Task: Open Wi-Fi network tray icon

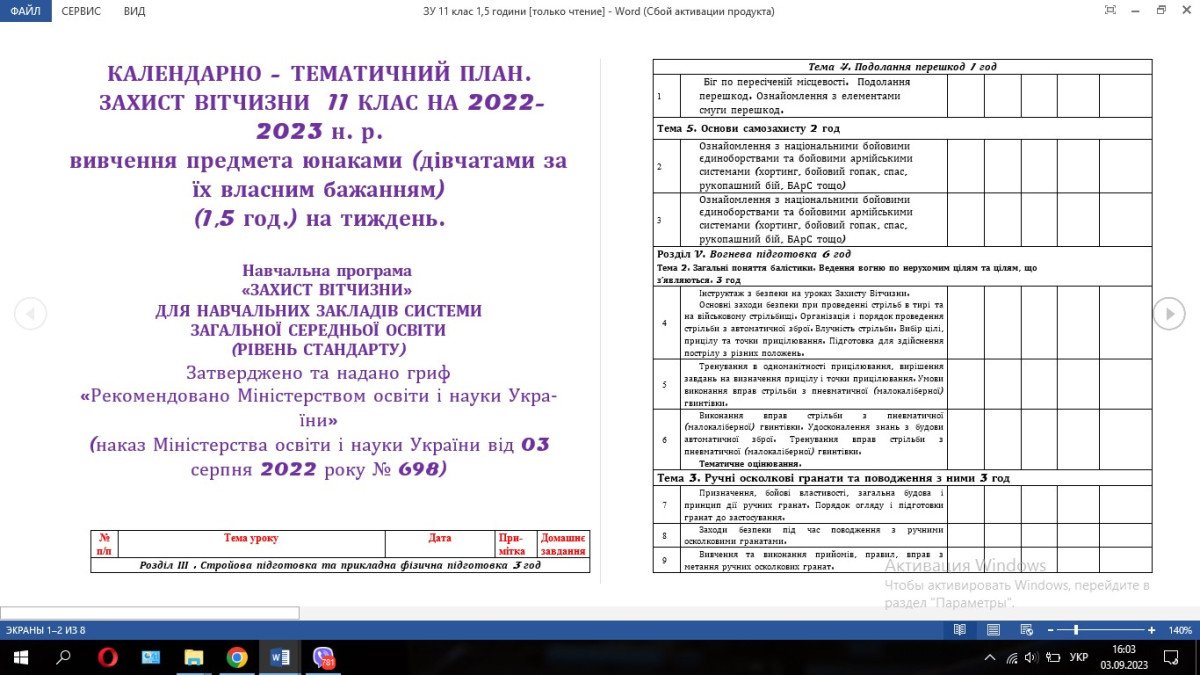Action: pyautogui.click(x=1012, y=657)
